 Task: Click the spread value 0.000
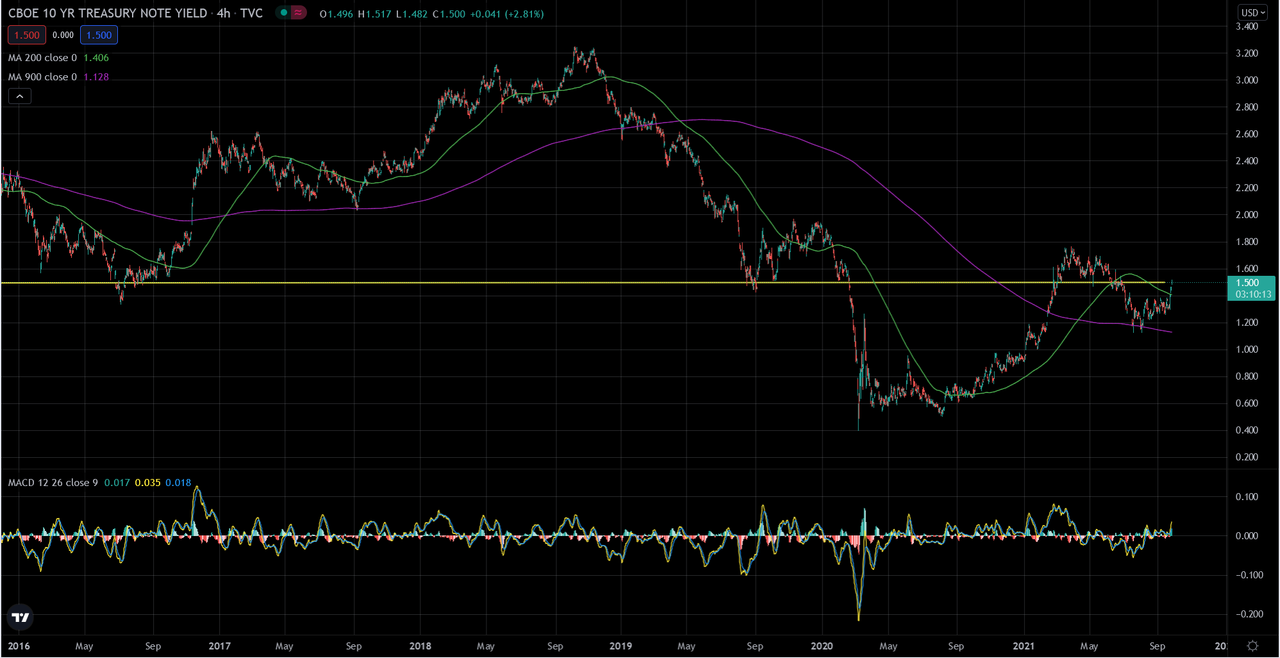(x=62, y=35)
